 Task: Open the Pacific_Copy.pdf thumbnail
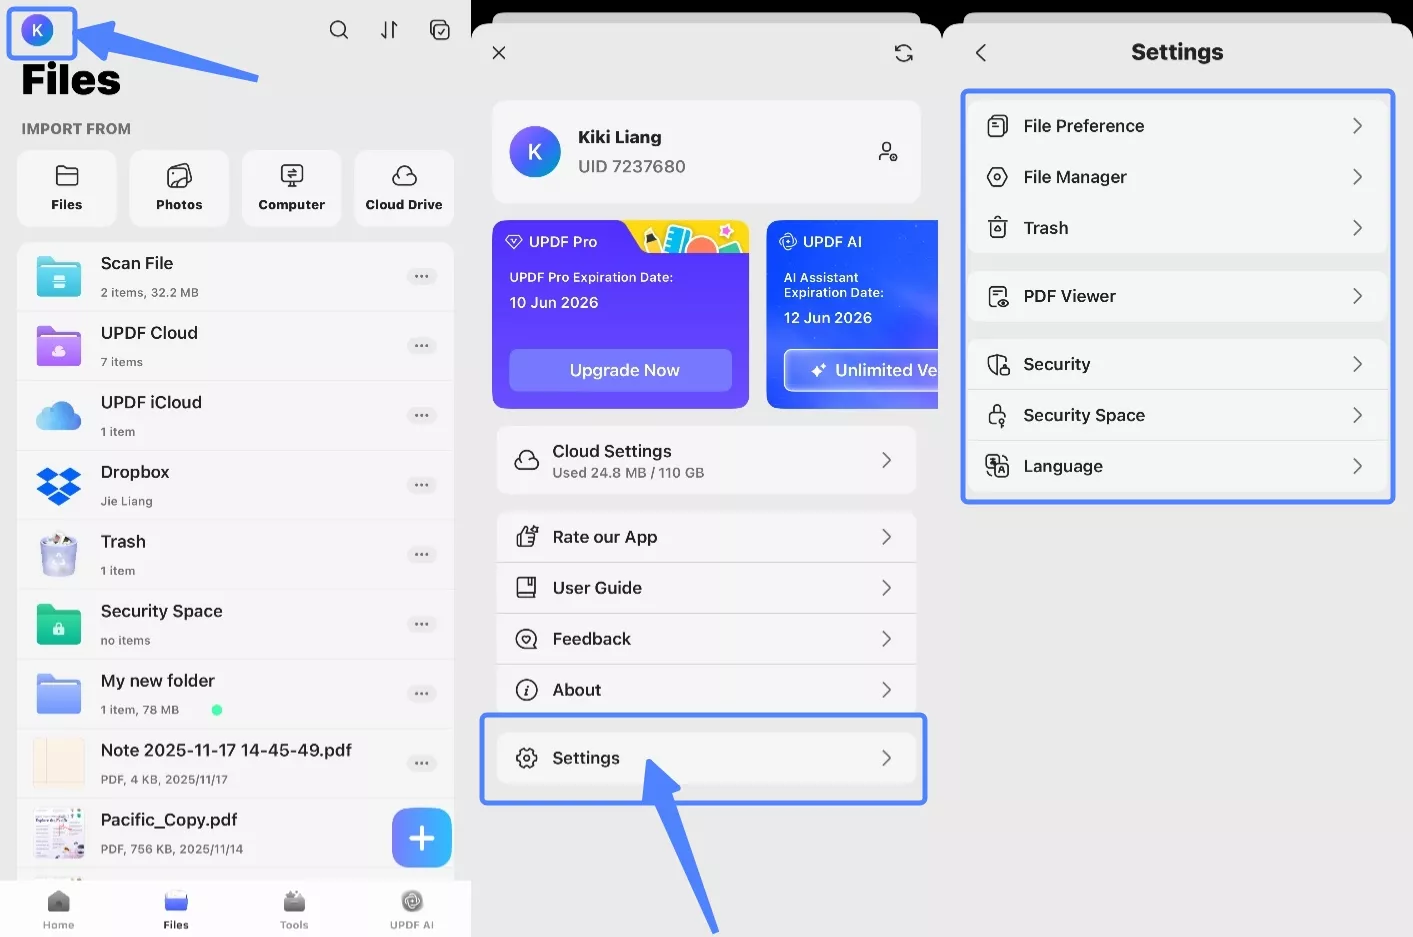(x=59, y=833)
